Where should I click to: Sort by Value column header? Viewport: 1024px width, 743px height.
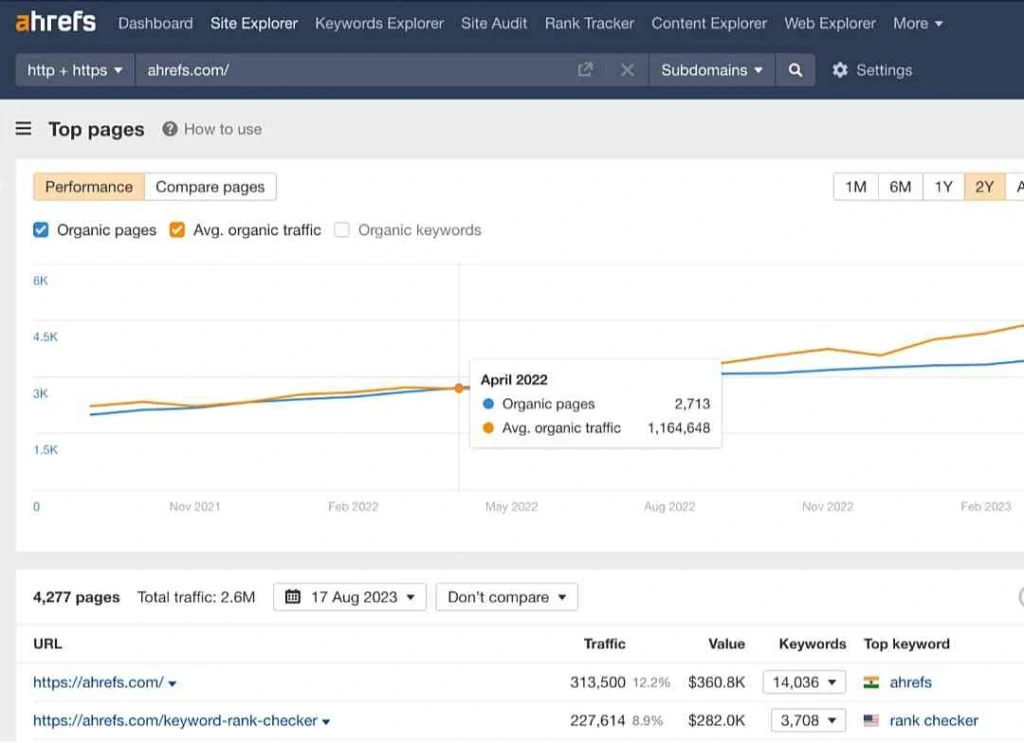click(x=727, y=644)
